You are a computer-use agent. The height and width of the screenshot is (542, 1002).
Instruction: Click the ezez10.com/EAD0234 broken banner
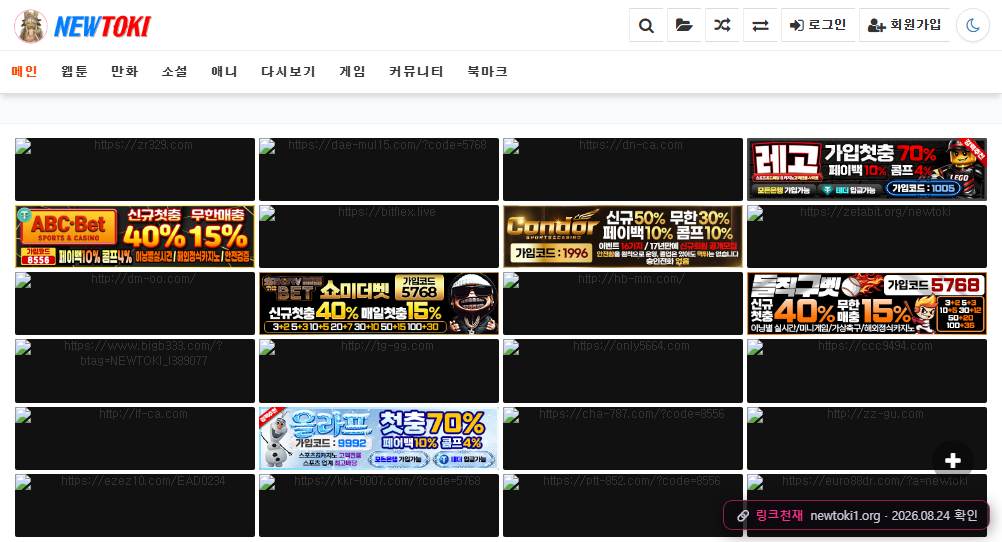point(135,506)
